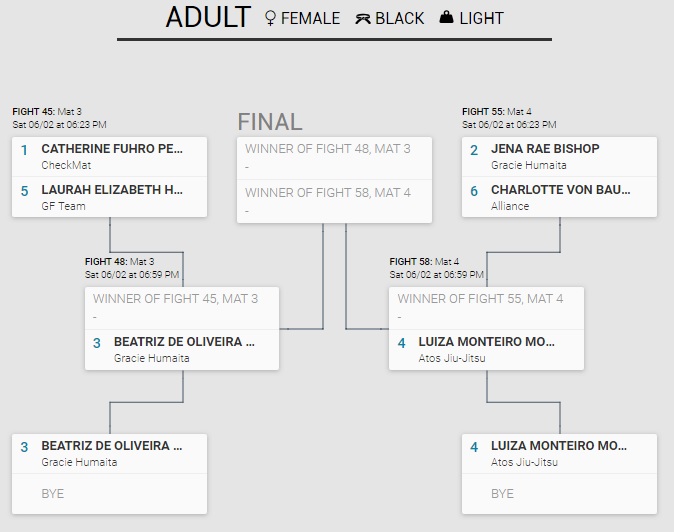674x532 pixels.
Task: Click 'Winner of Fight 58, Mat 4' final slot
Action: [328, 192]
